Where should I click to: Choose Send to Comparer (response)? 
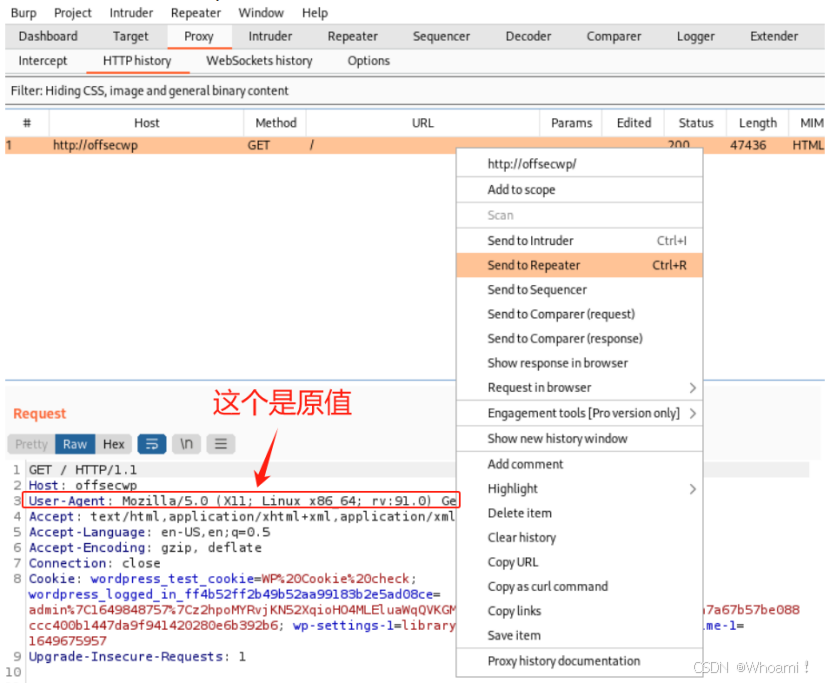580,338
